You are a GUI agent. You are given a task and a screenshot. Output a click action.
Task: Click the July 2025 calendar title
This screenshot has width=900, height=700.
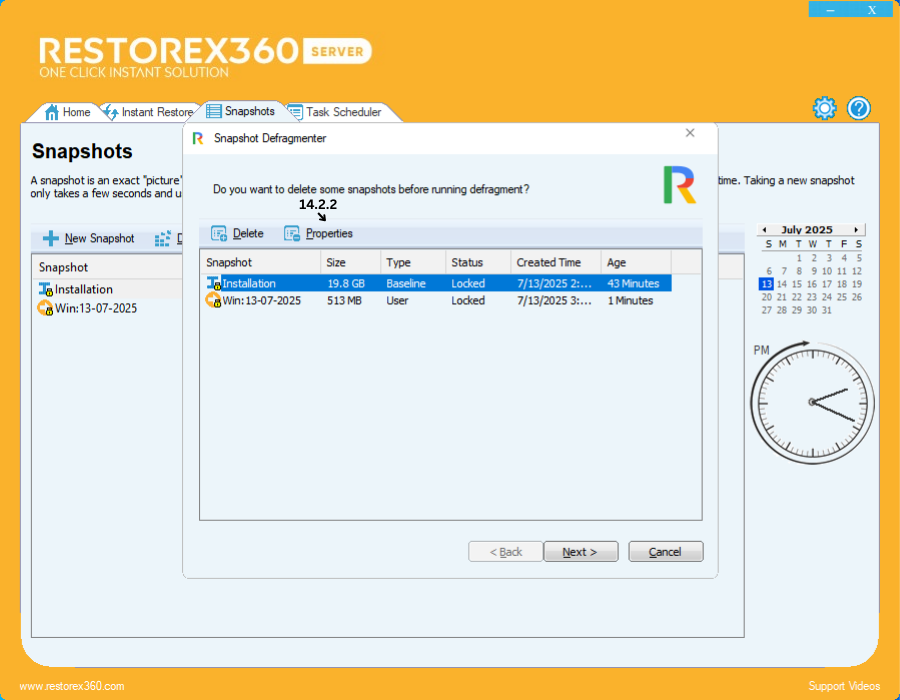[806, 230]
